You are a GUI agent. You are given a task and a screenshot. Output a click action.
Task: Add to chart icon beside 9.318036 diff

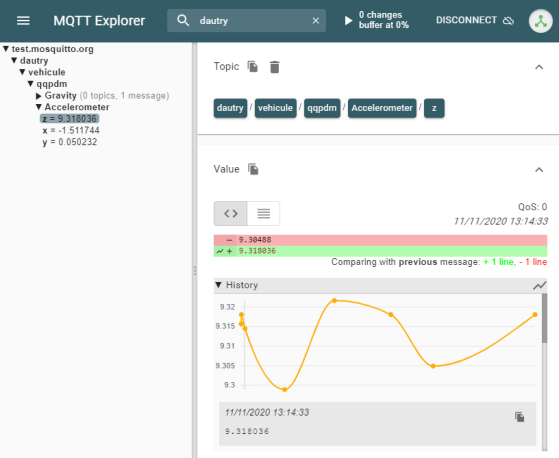coord(220,251)
